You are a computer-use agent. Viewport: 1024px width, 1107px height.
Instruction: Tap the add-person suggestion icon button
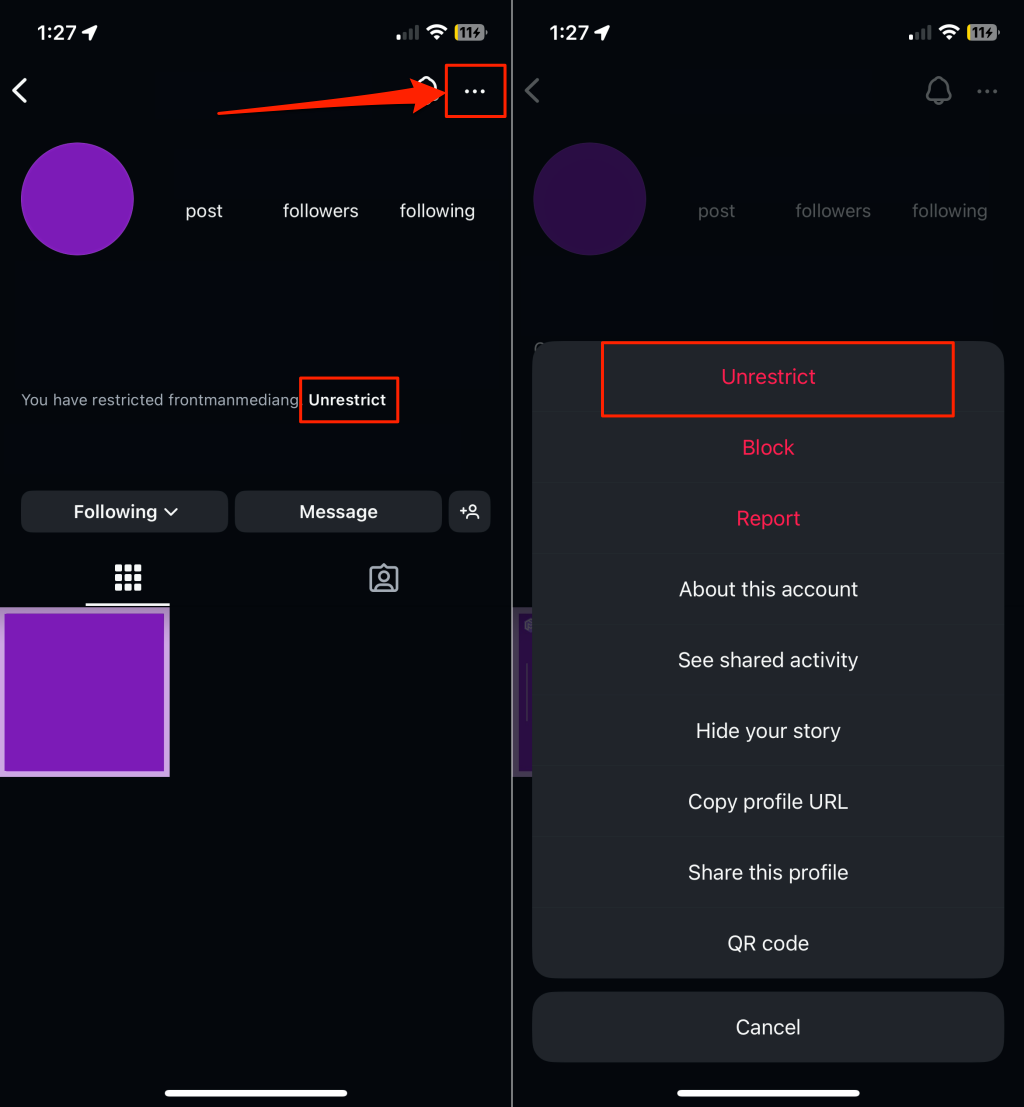[x=470, y=511]
